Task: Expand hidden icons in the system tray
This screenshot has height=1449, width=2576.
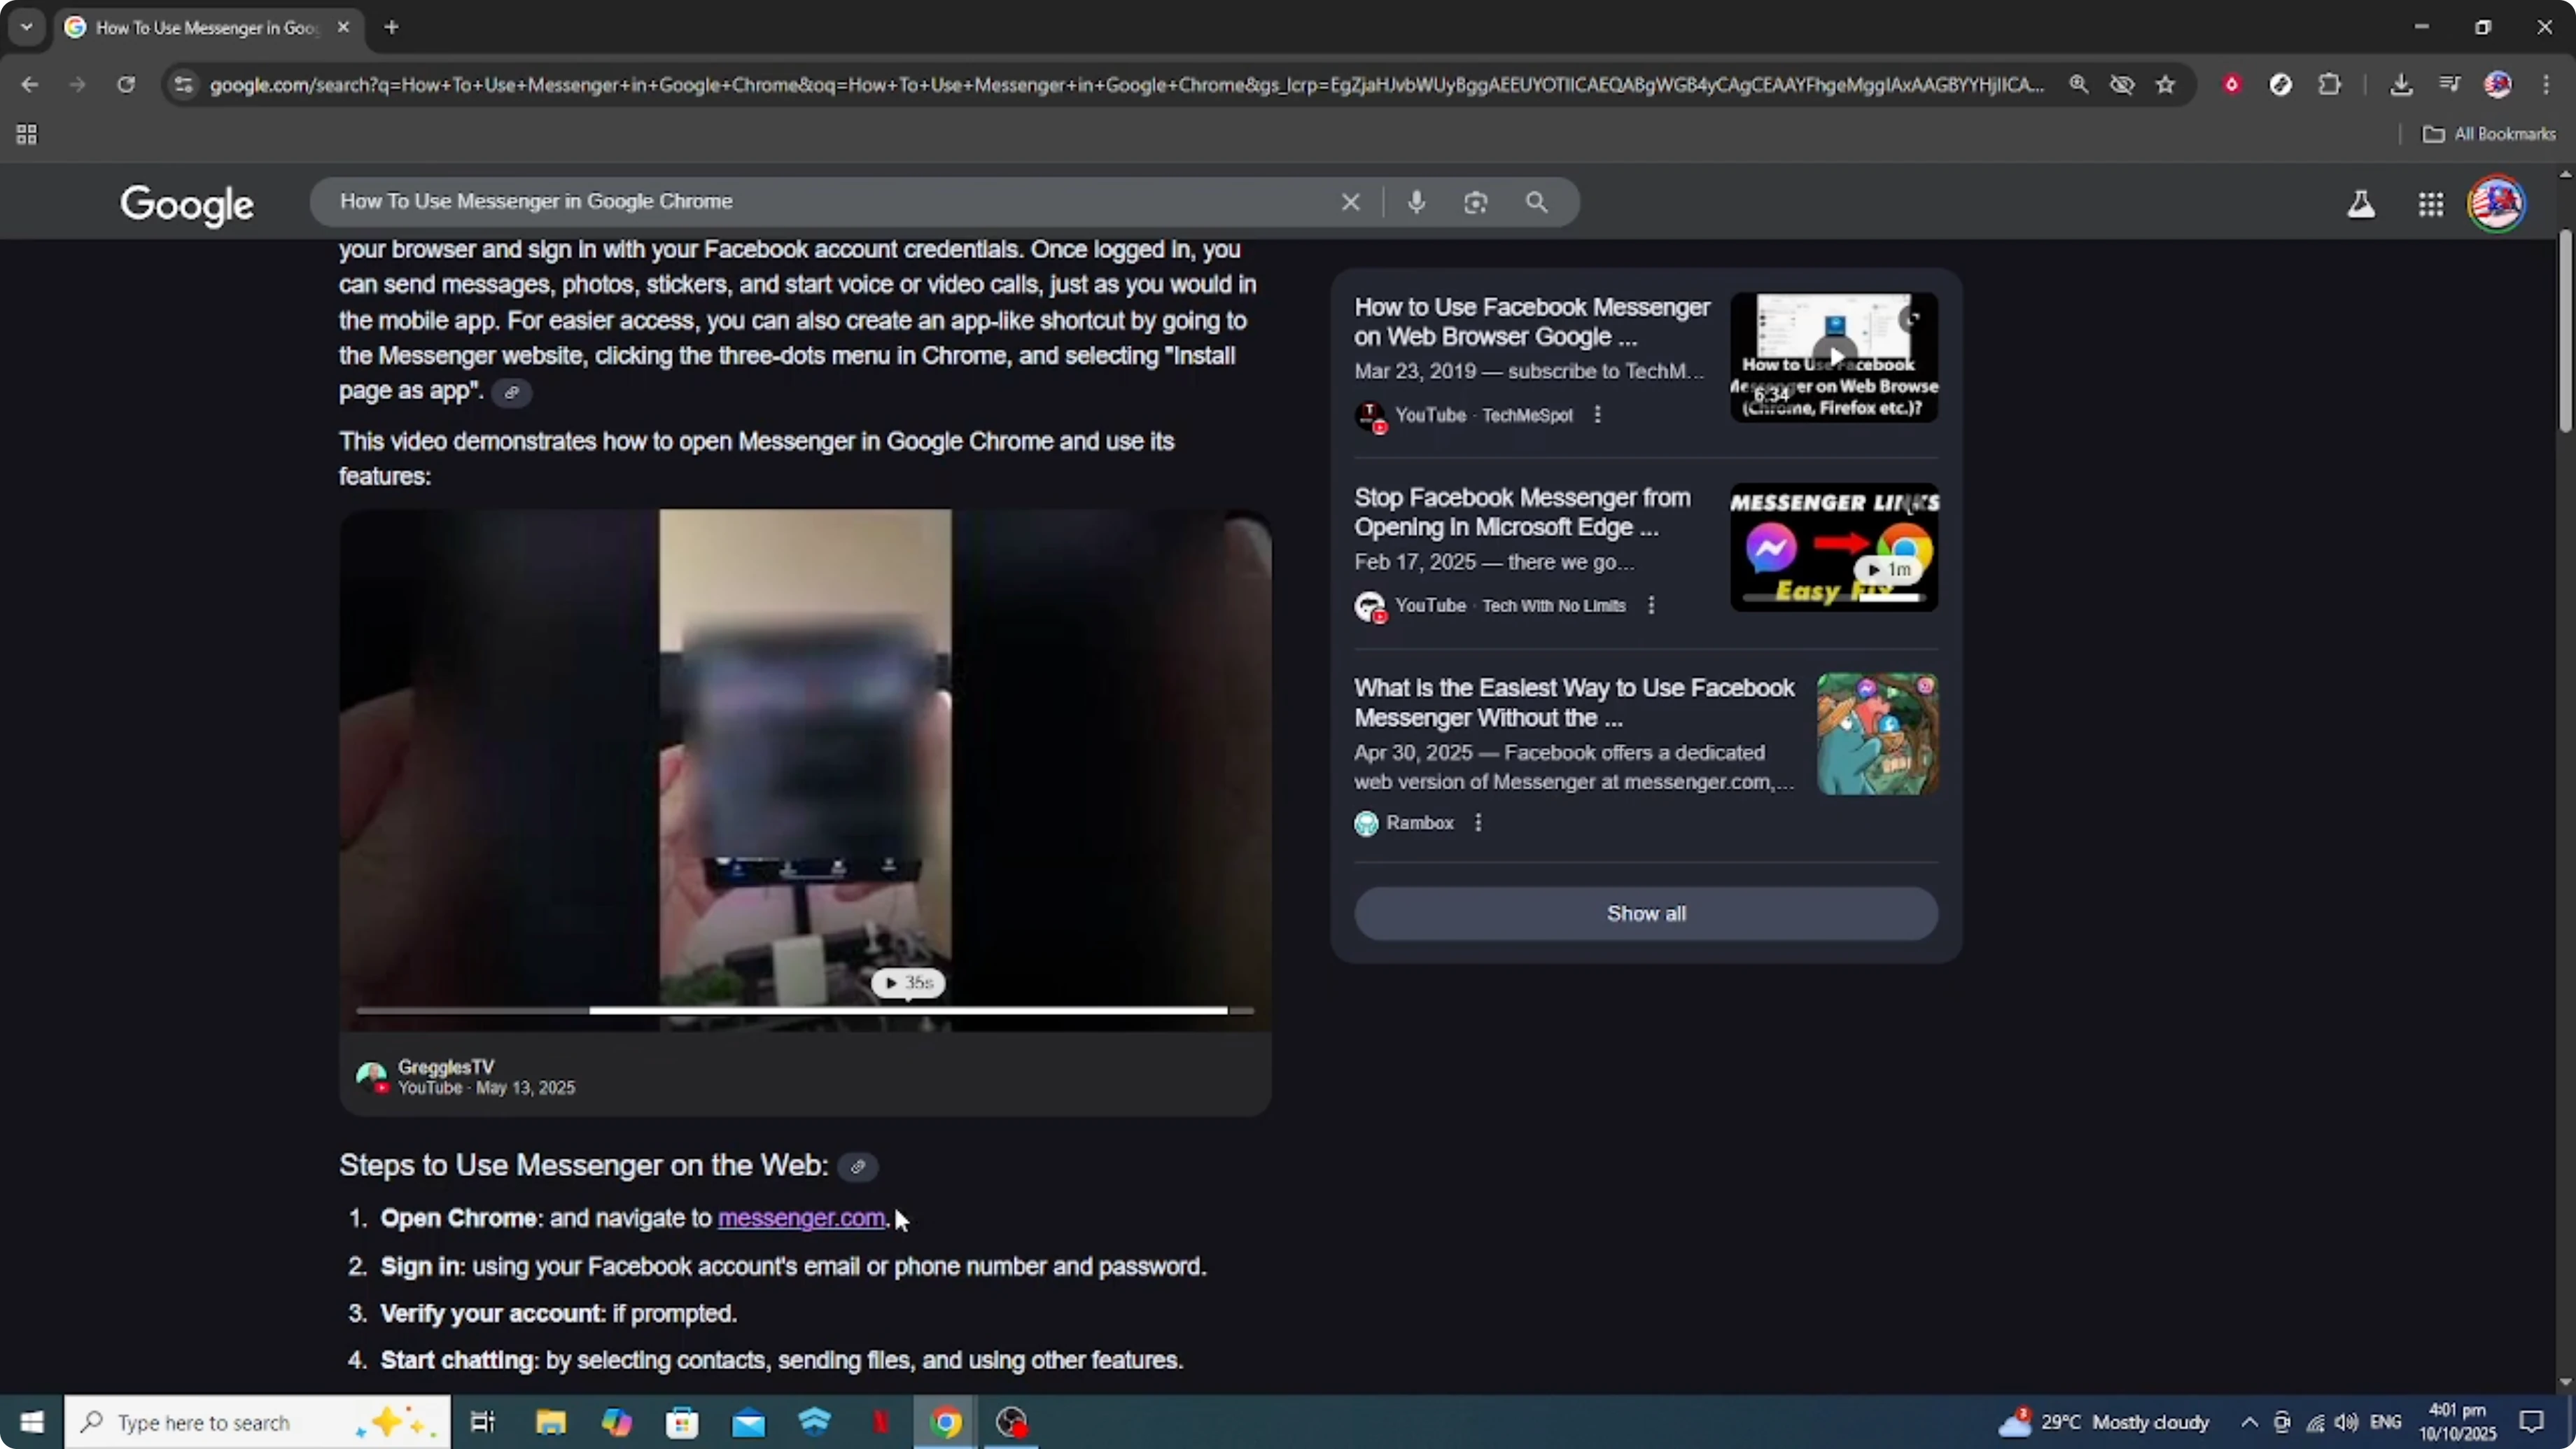Action: point(2248,1421)
